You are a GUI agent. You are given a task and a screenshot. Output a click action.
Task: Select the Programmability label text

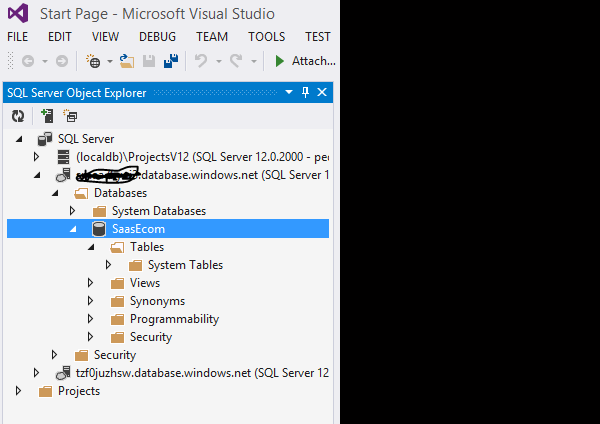174,319
